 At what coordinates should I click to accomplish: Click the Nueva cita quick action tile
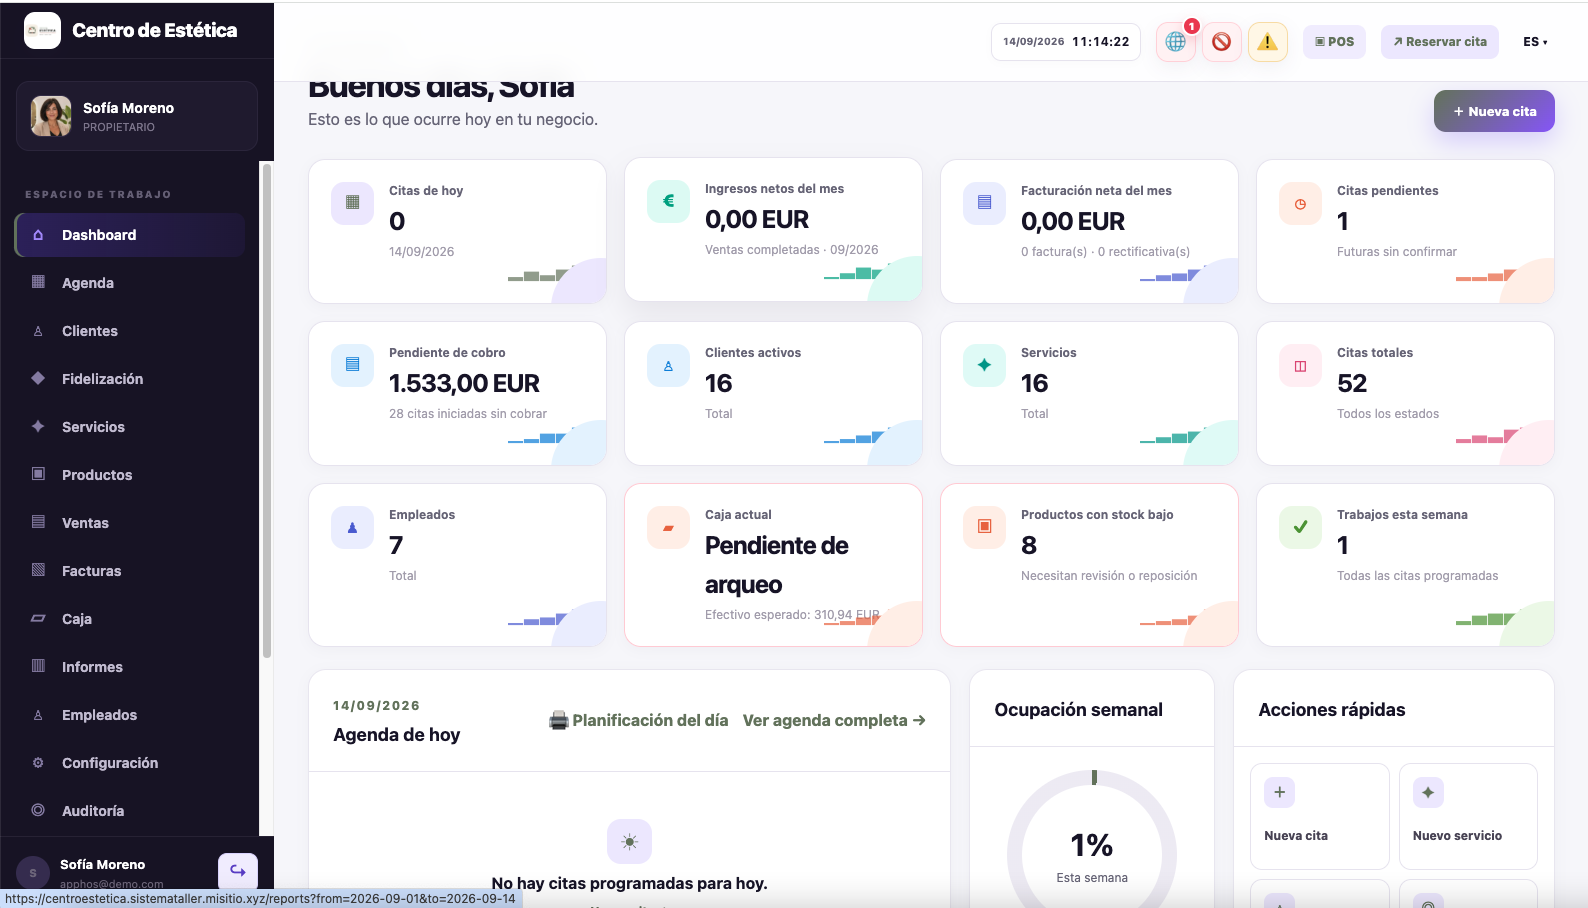(1320, 816)
